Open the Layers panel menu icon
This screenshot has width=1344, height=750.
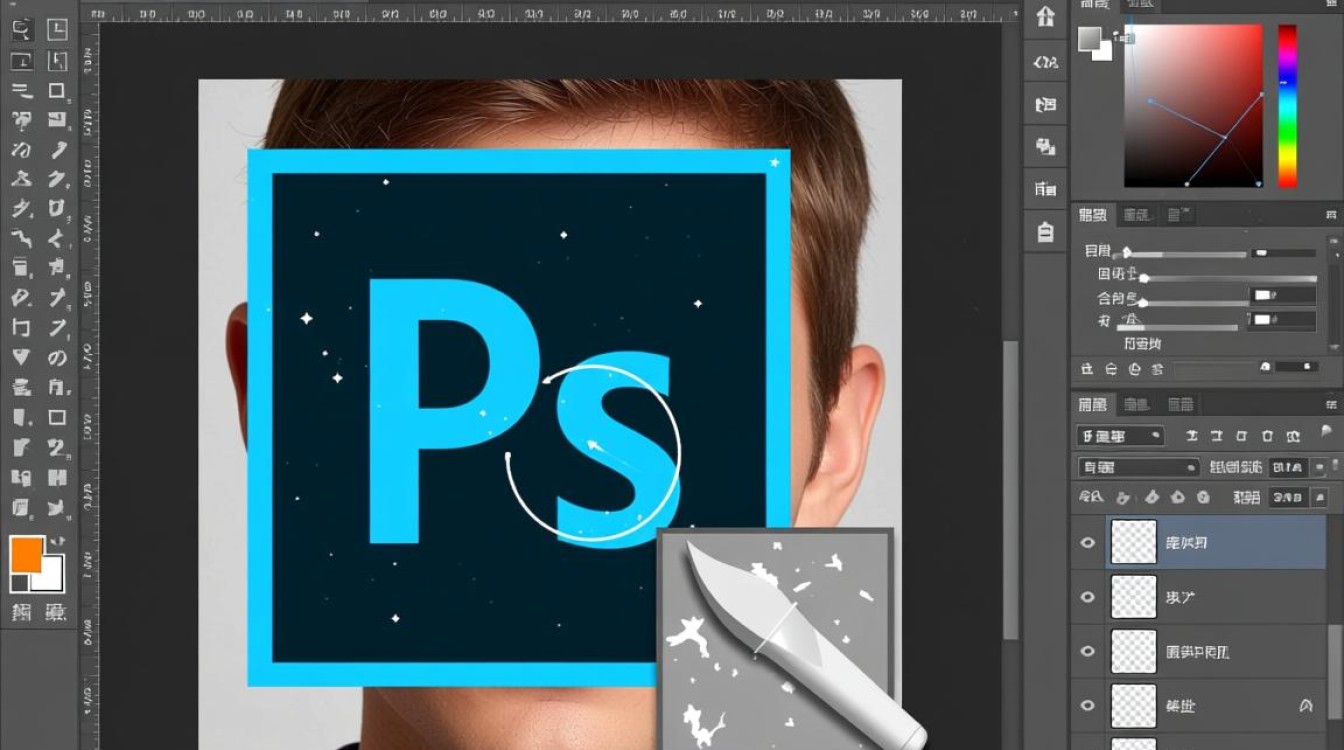1330,405
